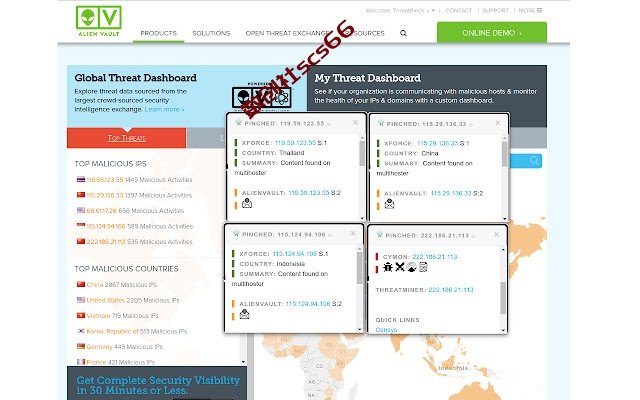
Task: Open the RESOURCES menu
Action: [364, 33]
